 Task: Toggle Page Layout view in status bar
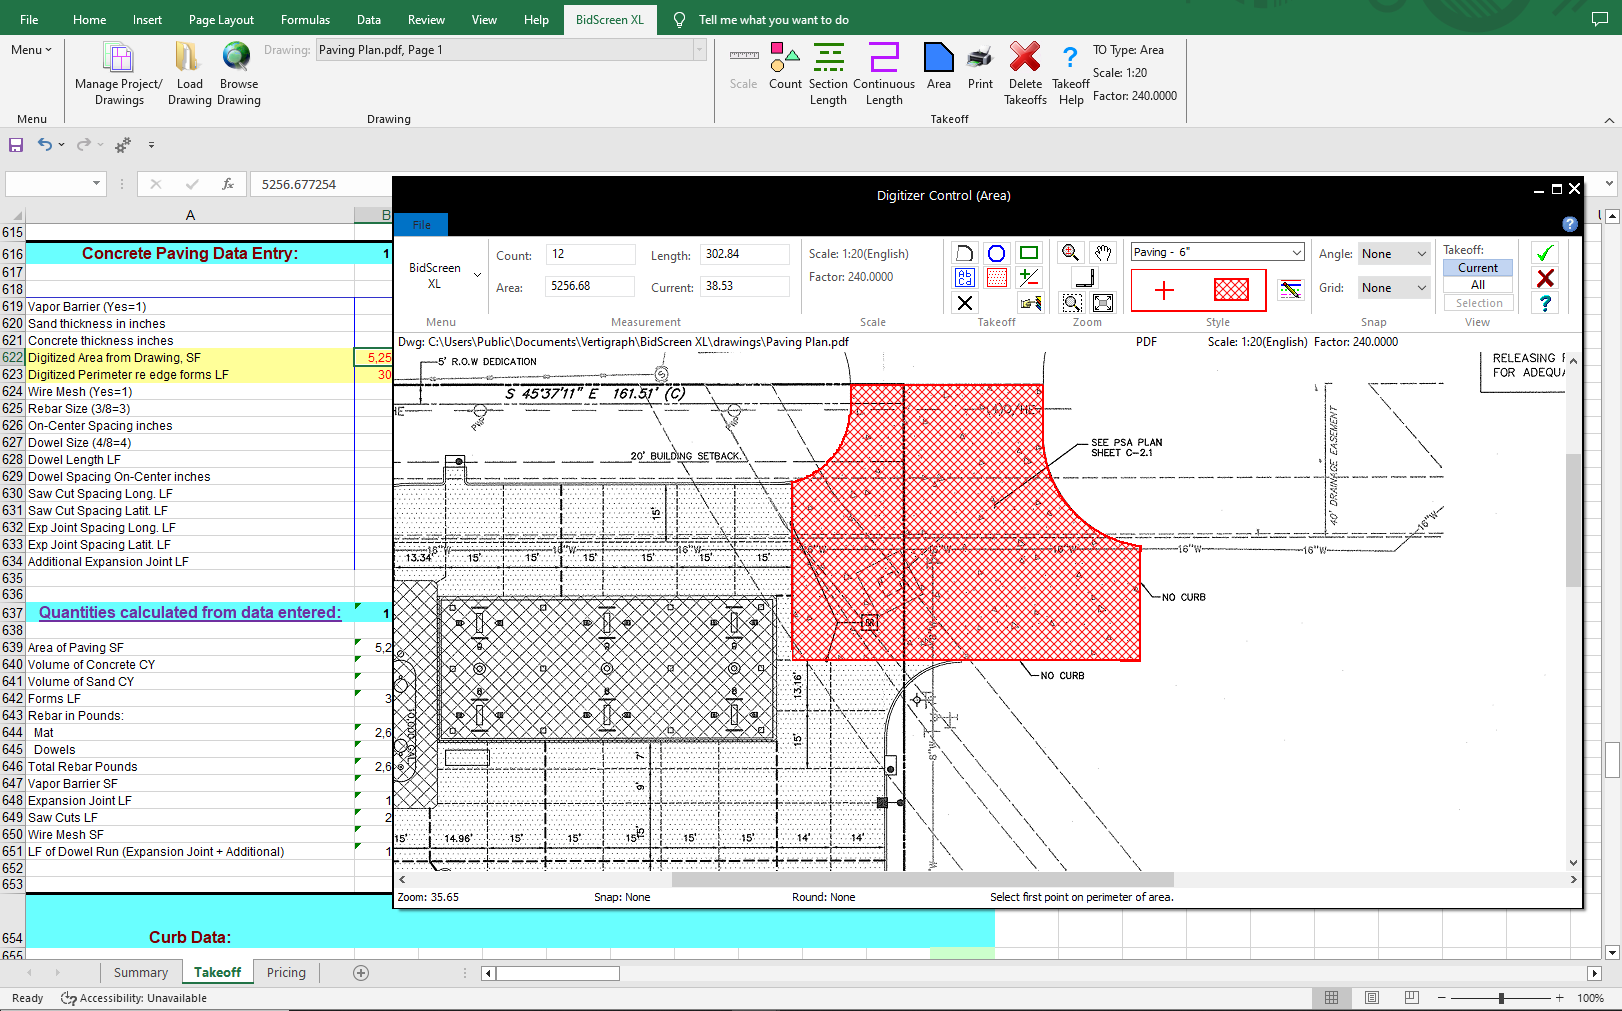tap(1371, 998)
